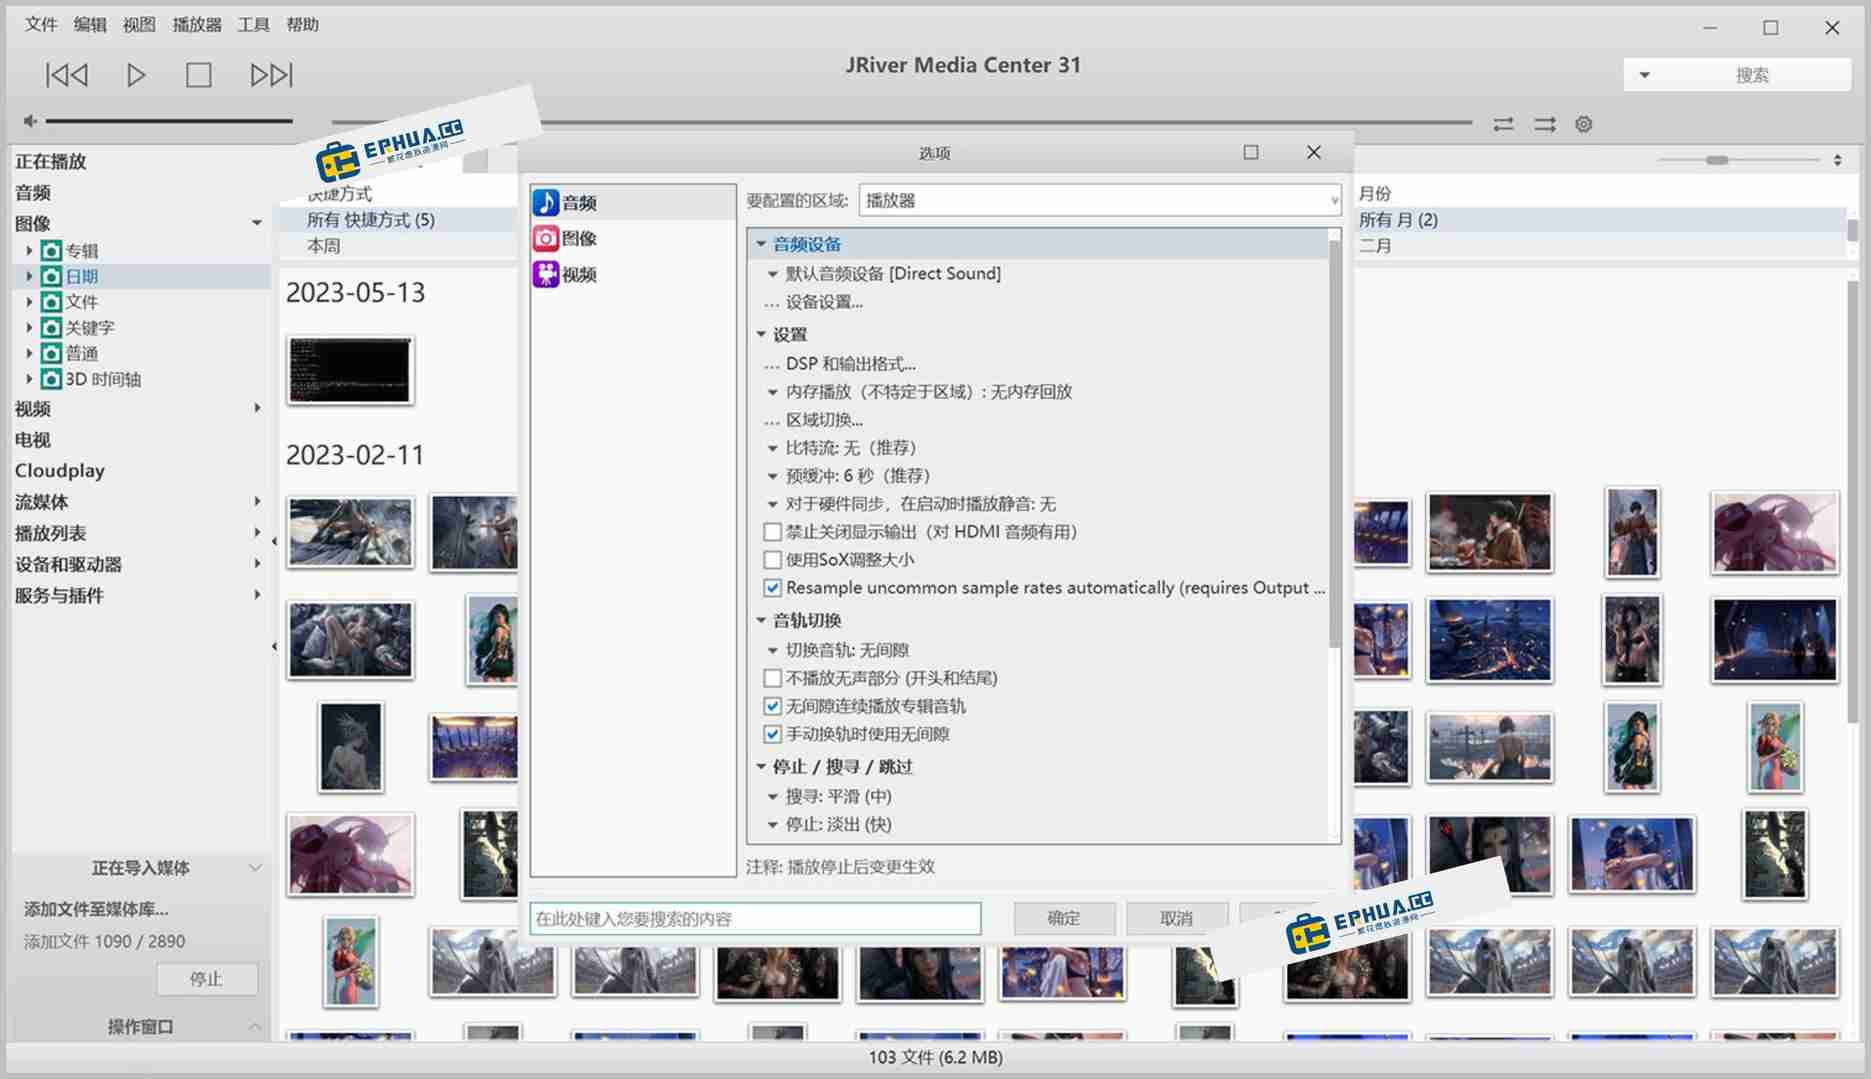
Task: Open the 要配置的区域 播放器 dropdown
Action: 1099,200
